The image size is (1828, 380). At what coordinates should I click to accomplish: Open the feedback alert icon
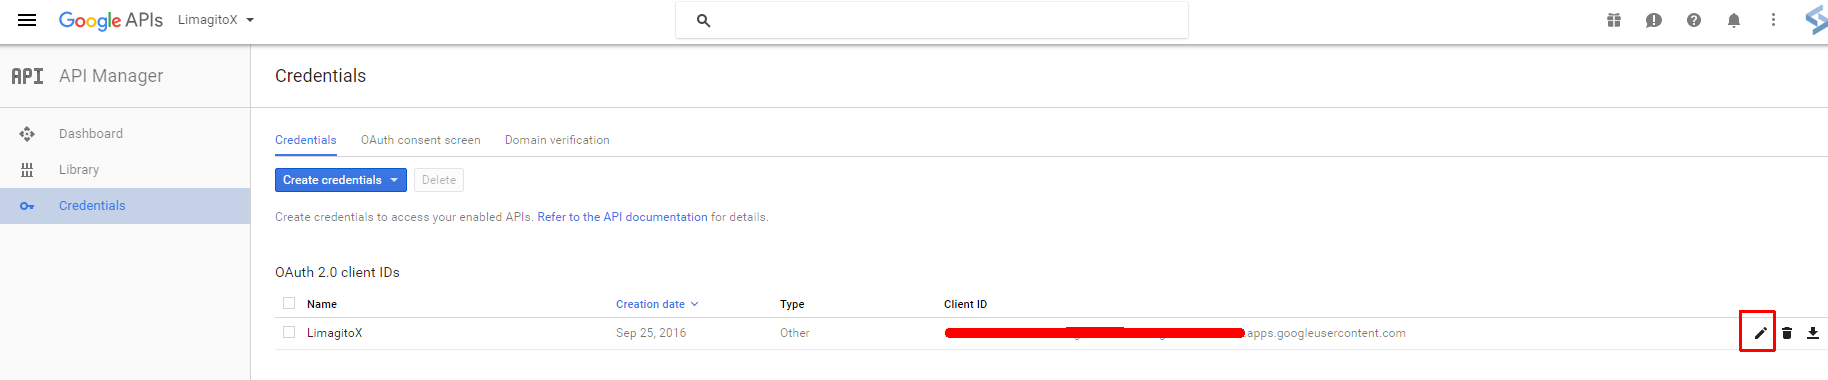pos(1654,20)
